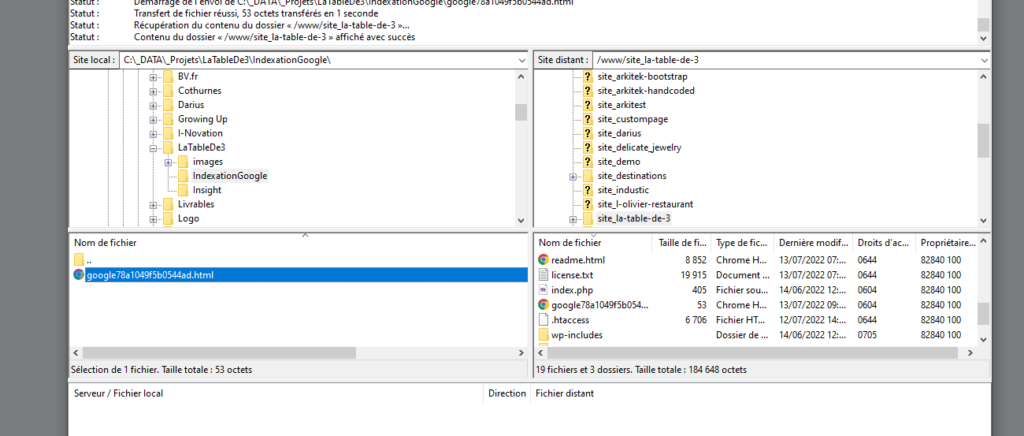Expand the site_destinations remote folder node
Viewport: 1024px width, 436px height.
click(x=573, y=176)
